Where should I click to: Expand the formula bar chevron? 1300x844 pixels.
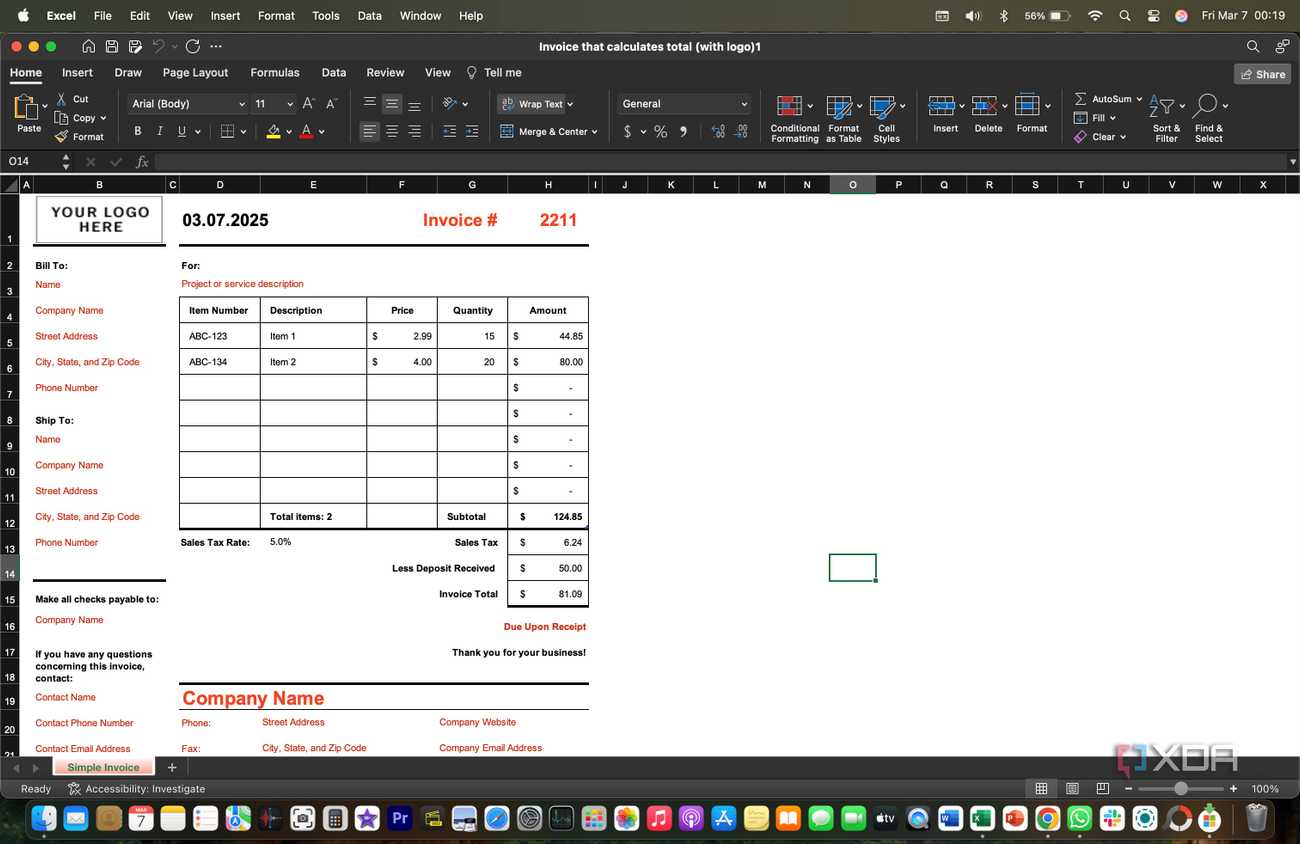tap(1292, 161)
